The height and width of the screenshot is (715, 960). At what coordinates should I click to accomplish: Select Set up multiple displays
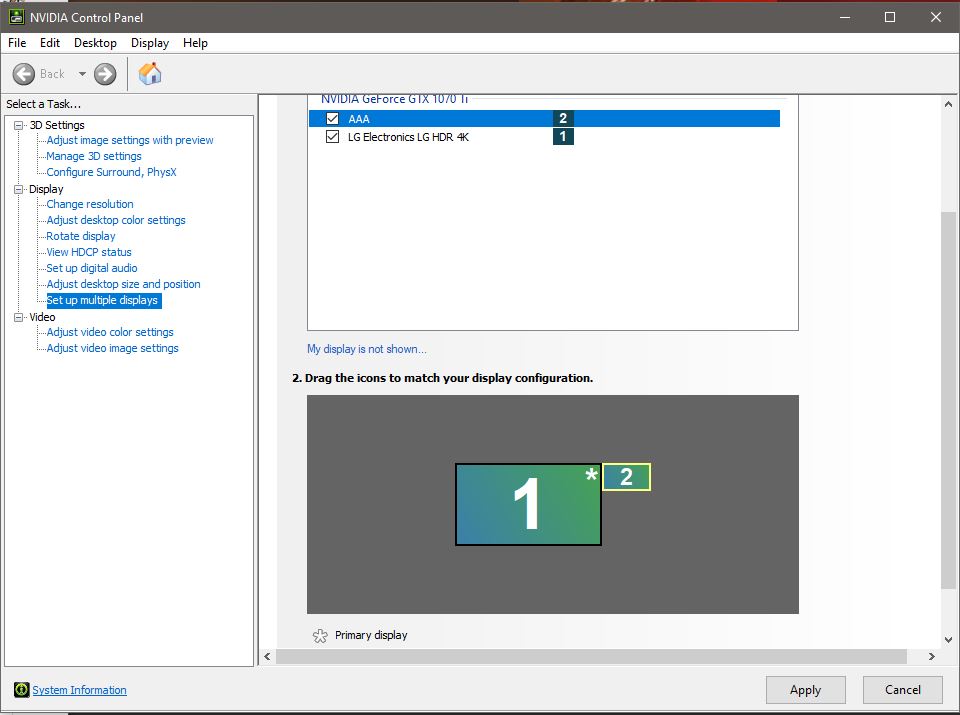(x=103, y=300)
